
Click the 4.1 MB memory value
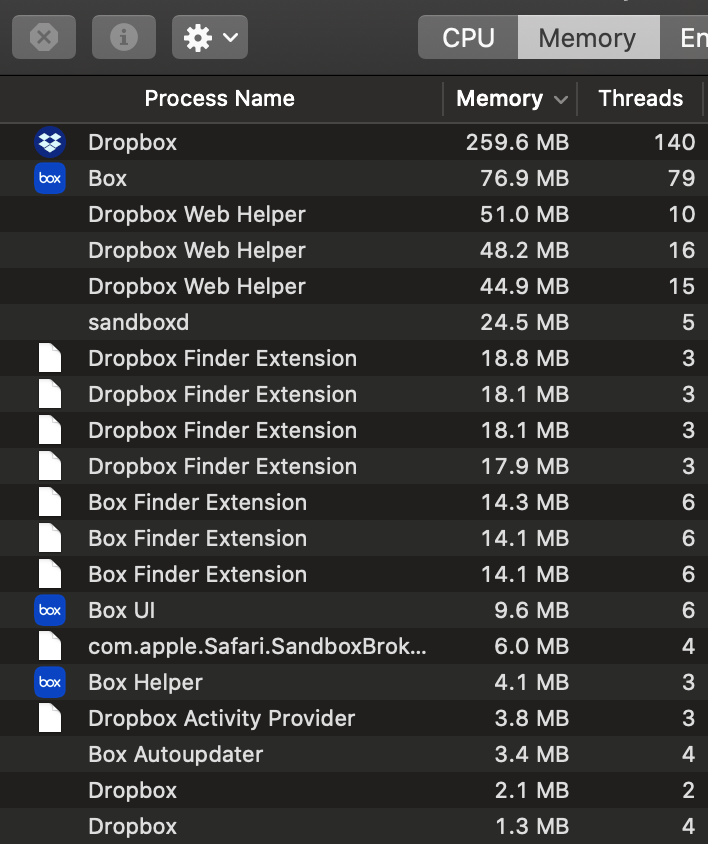pos(531,682)
